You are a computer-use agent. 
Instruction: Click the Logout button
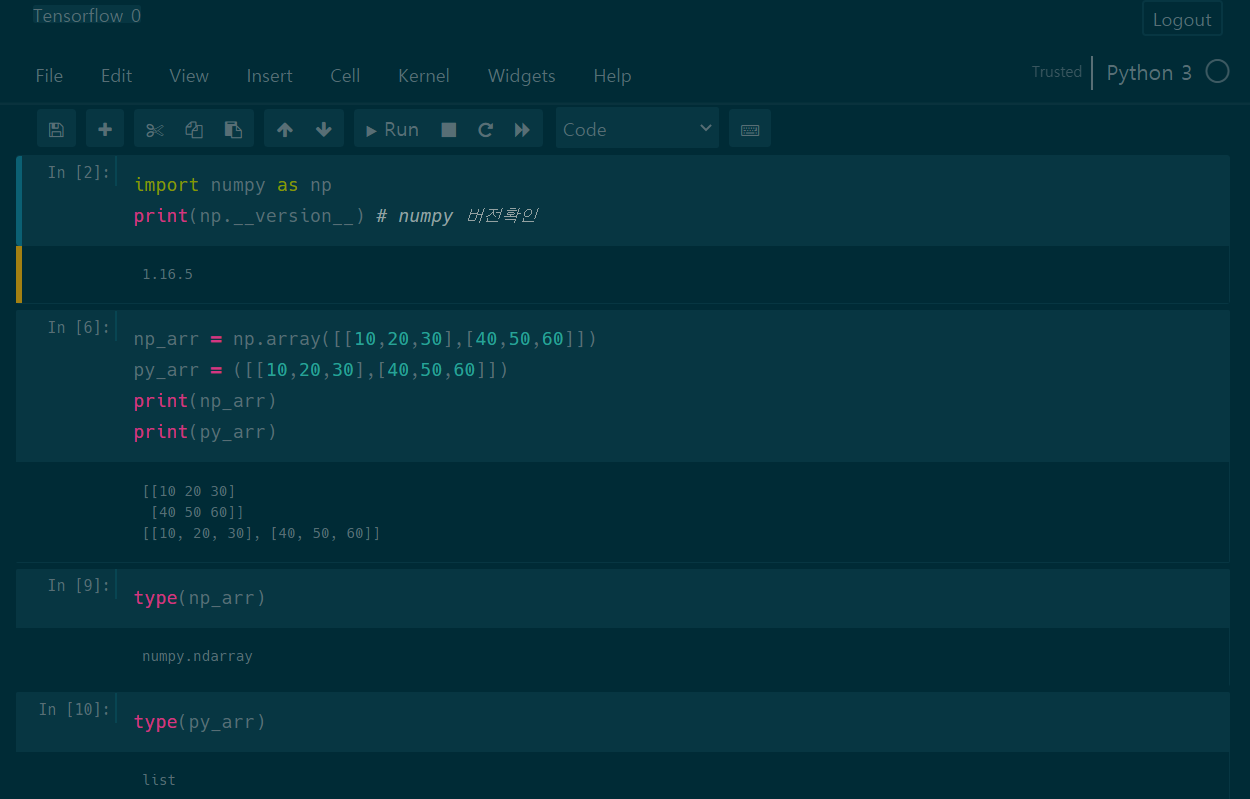click(1182, 19)
